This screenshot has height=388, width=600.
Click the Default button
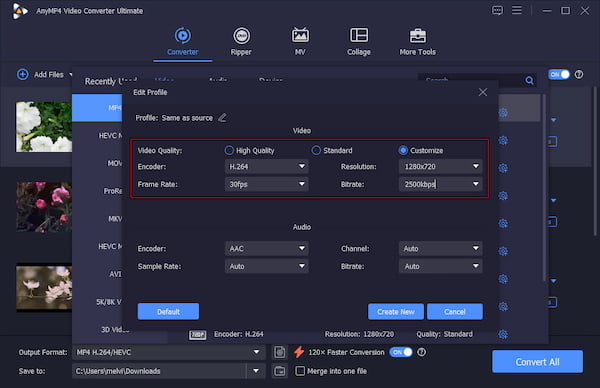coord(168,311)
